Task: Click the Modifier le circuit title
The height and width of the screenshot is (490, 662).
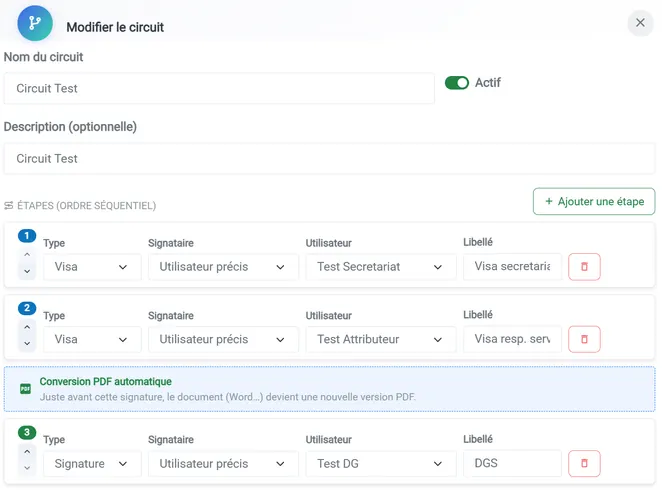Action: click(115, 27)
